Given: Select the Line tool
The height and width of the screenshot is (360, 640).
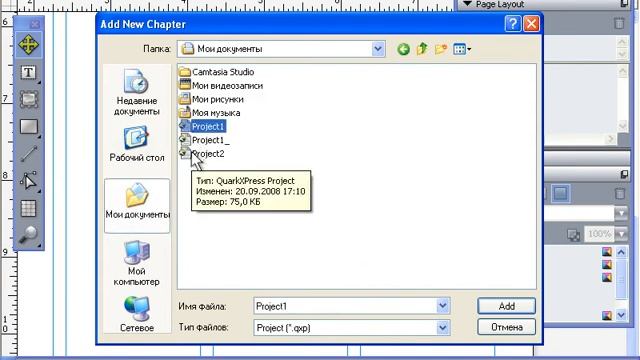Looking at the screenshot, I should pos(29,154).
